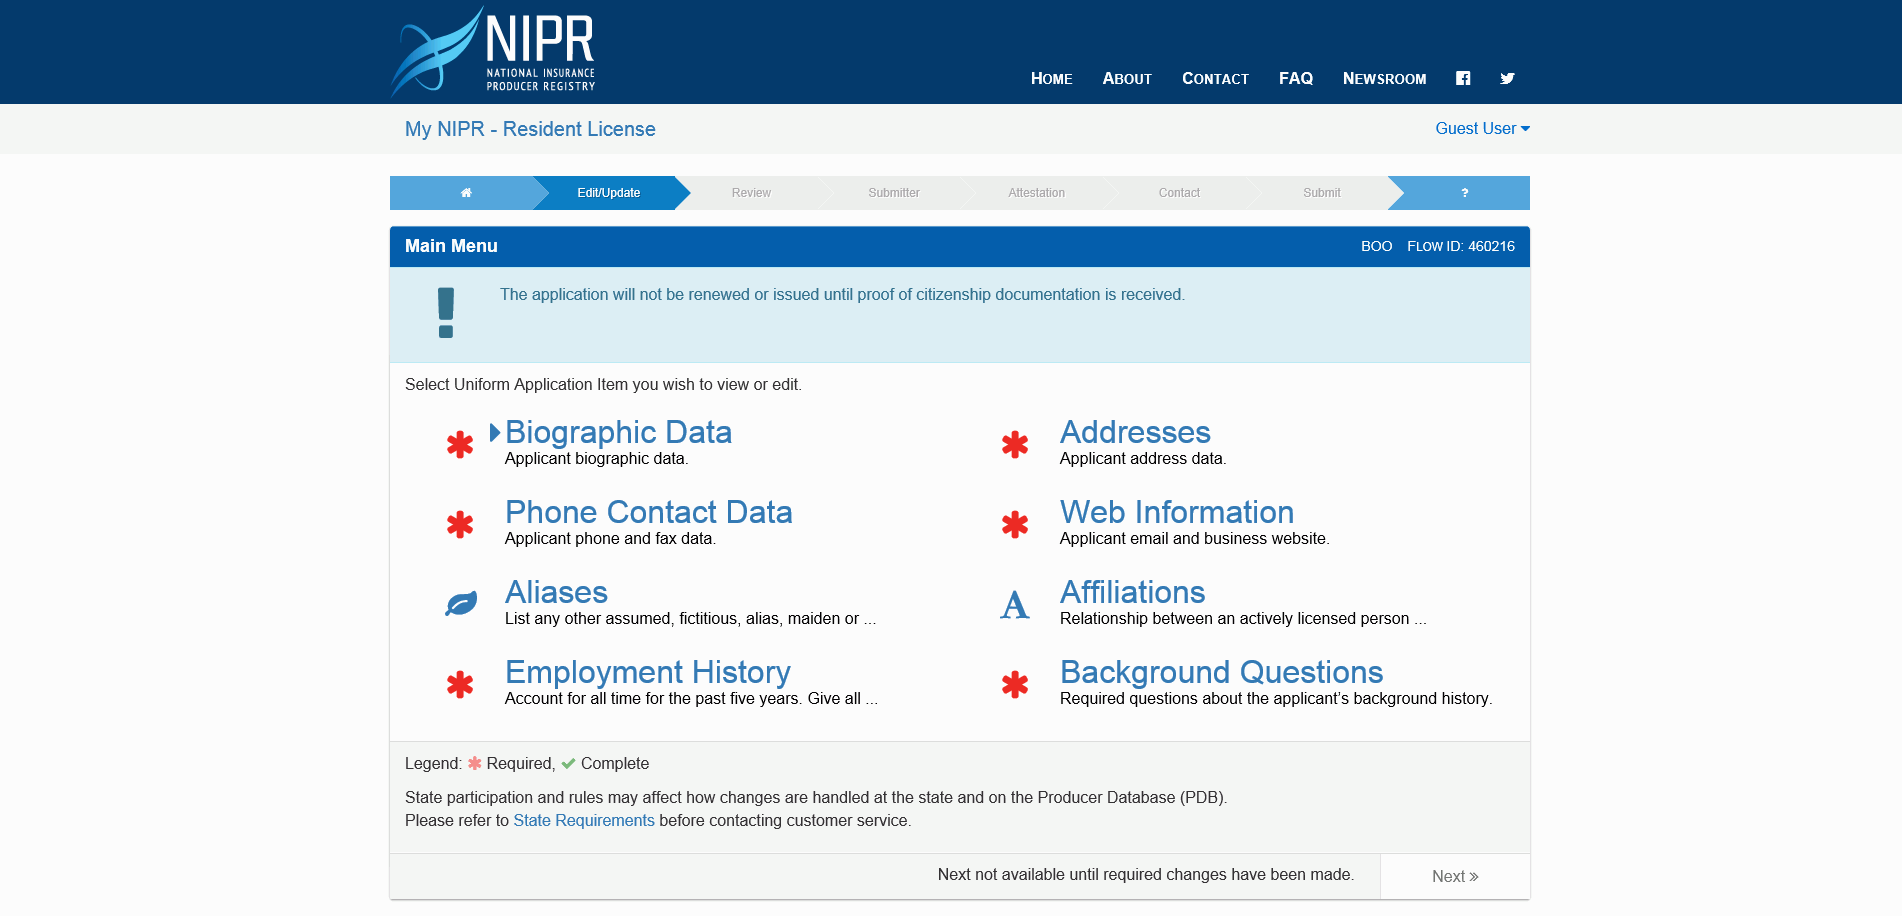Image resolution: width=1902 pixels, height=916 pixels.
Task: Click the My NIPR - Resident License title
Action: click(530, 129)
